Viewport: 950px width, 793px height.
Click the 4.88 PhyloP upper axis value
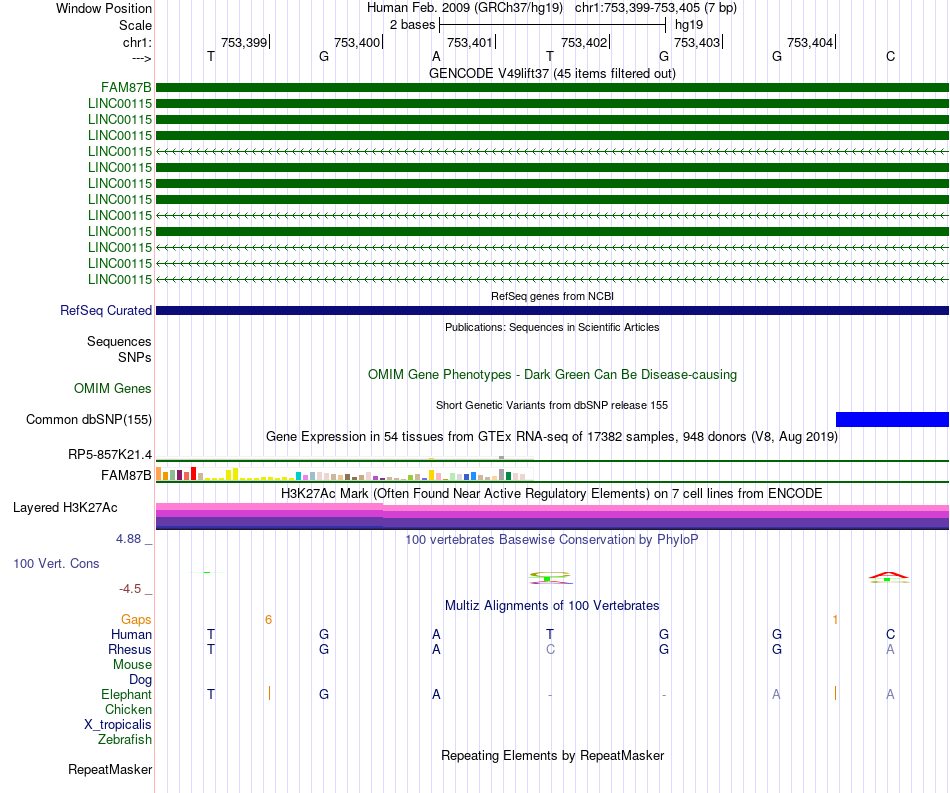pyautogui.click(x=128, y=539)
